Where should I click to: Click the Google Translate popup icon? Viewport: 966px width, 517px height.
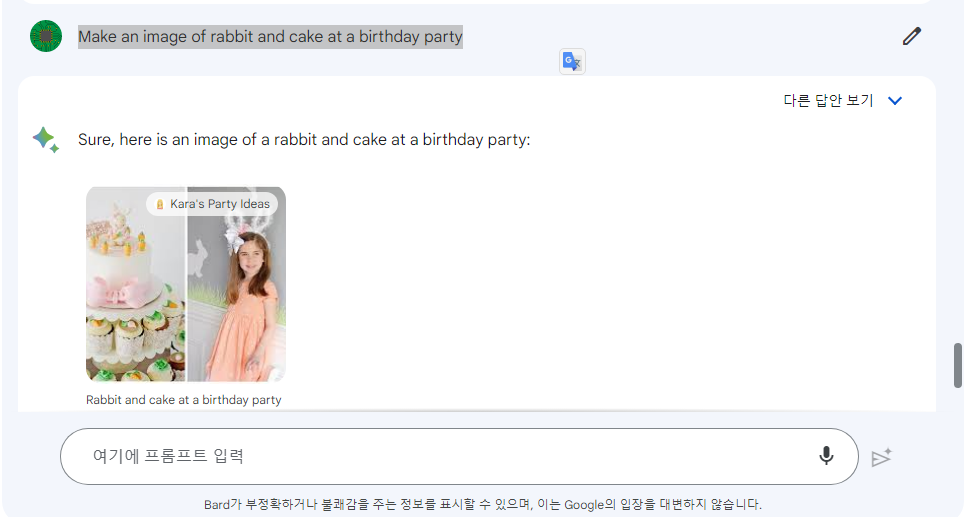[572, 62]
